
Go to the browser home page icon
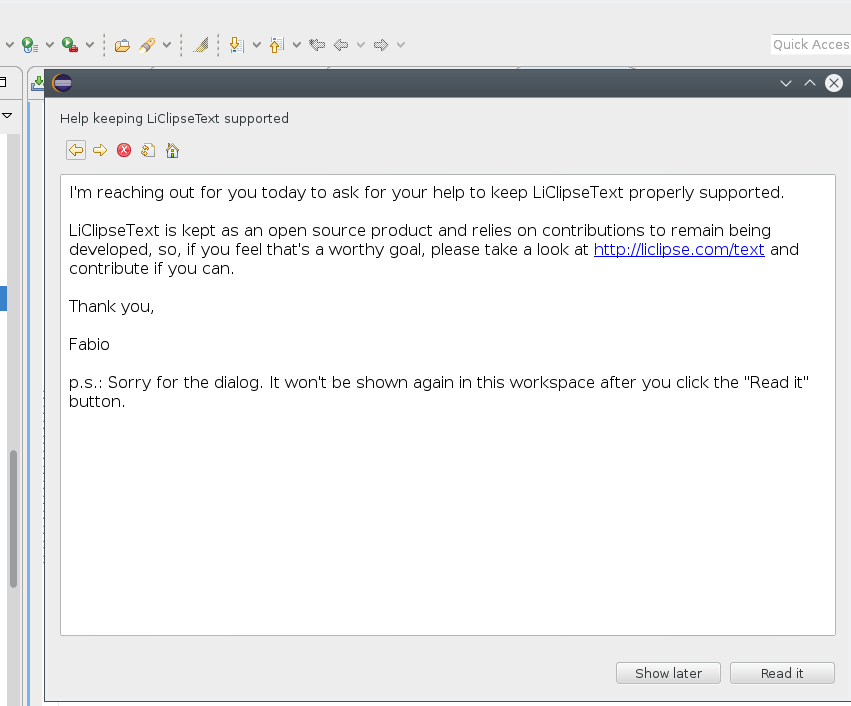[x=173, y=150]
